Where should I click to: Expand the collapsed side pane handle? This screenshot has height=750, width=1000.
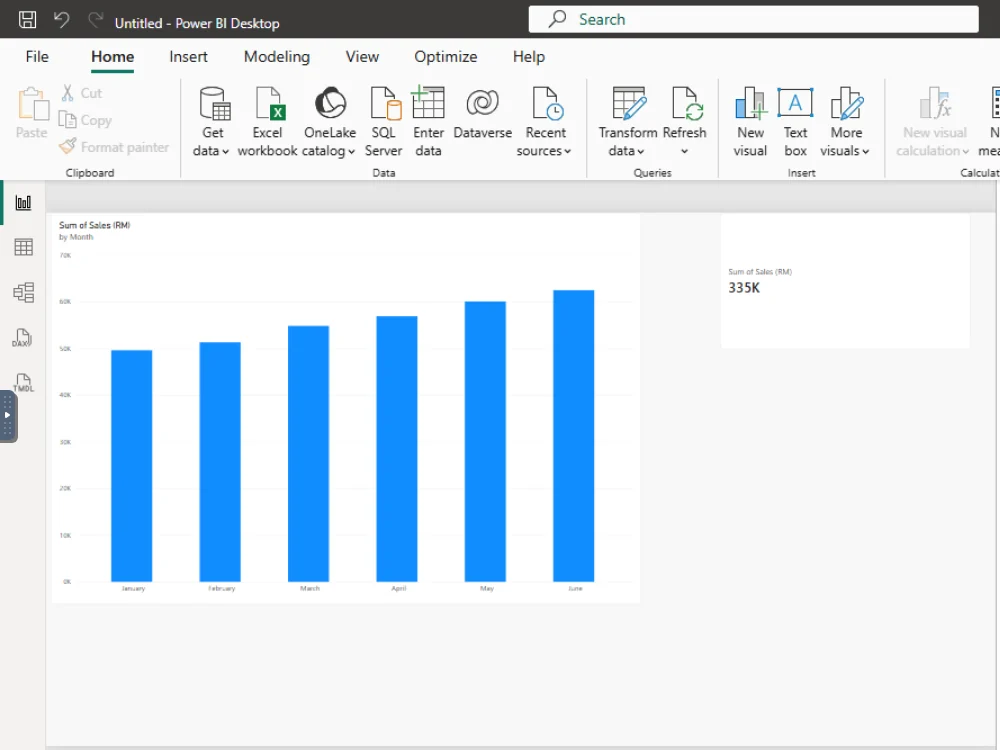click(x=8, y=416)
